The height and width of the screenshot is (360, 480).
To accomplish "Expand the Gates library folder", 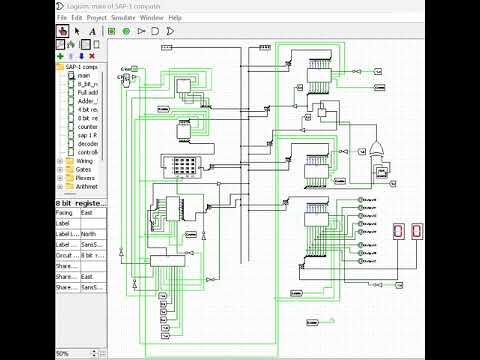I will [60, 170].
